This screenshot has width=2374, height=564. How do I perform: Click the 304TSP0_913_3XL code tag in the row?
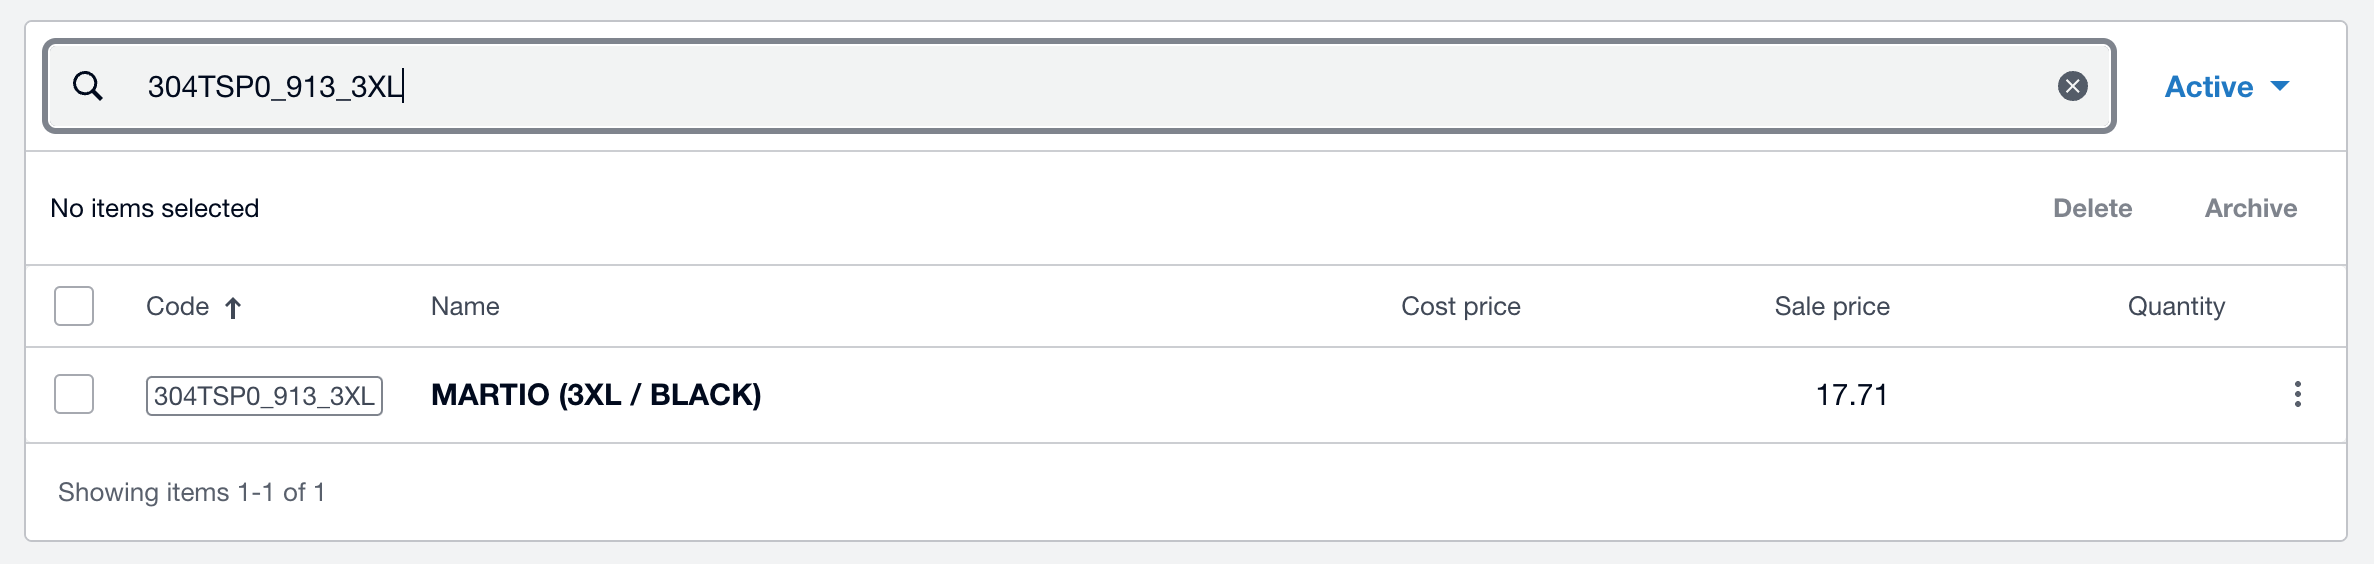point(264,396)
